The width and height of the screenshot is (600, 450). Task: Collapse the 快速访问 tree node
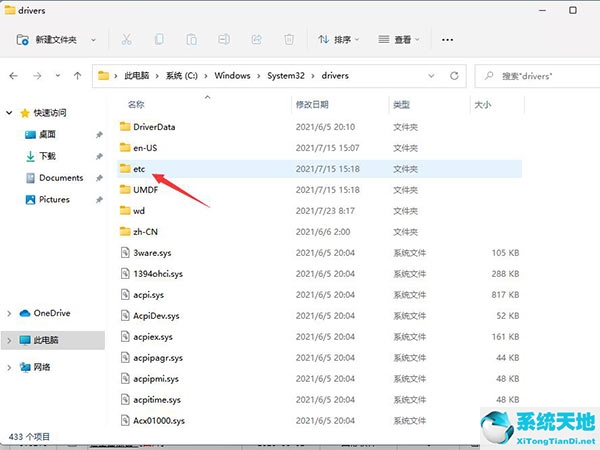[x=9, y=112]
